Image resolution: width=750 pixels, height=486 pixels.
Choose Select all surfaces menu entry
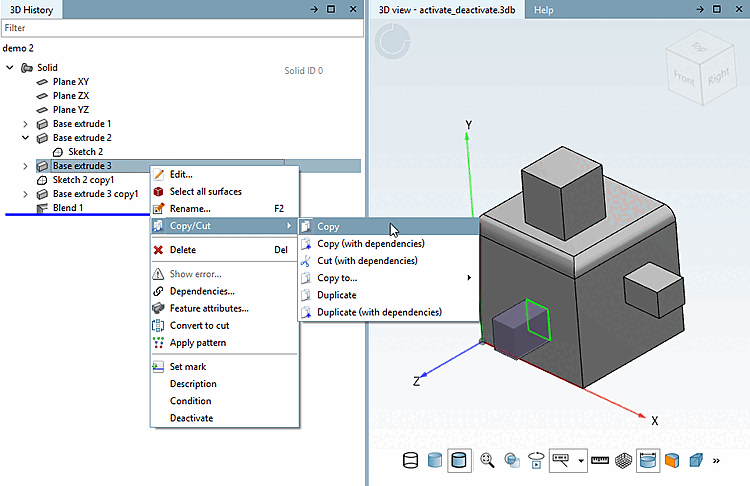pyautogui.click(x=225, y=191)
